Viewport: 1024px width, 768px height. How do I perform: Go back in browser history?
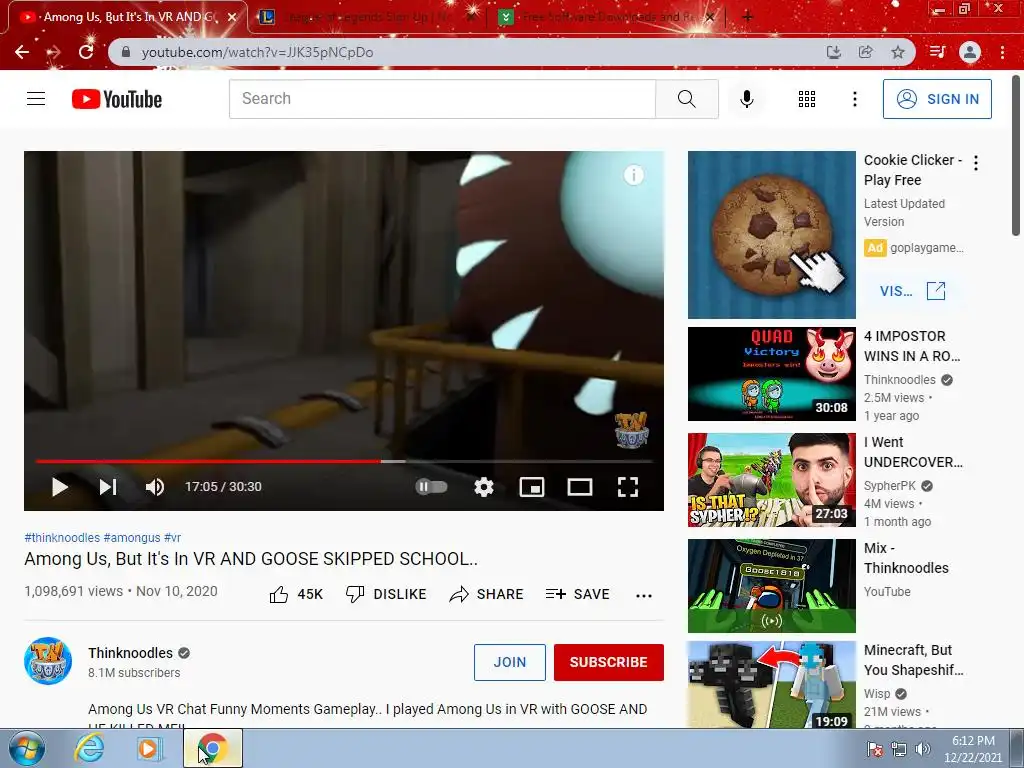click(x=22, y=52)
